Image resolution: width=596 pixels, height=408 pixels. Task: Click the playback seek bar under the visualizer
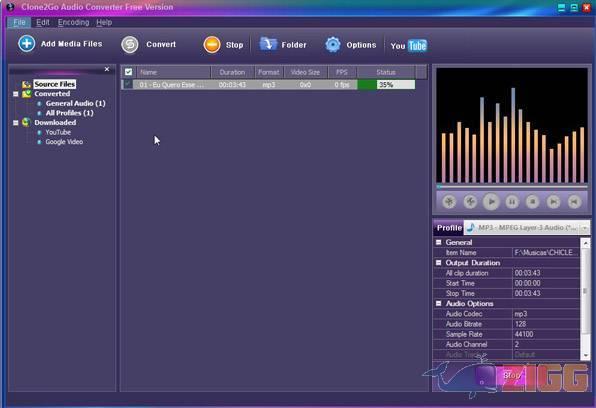[x=512, y=187]
